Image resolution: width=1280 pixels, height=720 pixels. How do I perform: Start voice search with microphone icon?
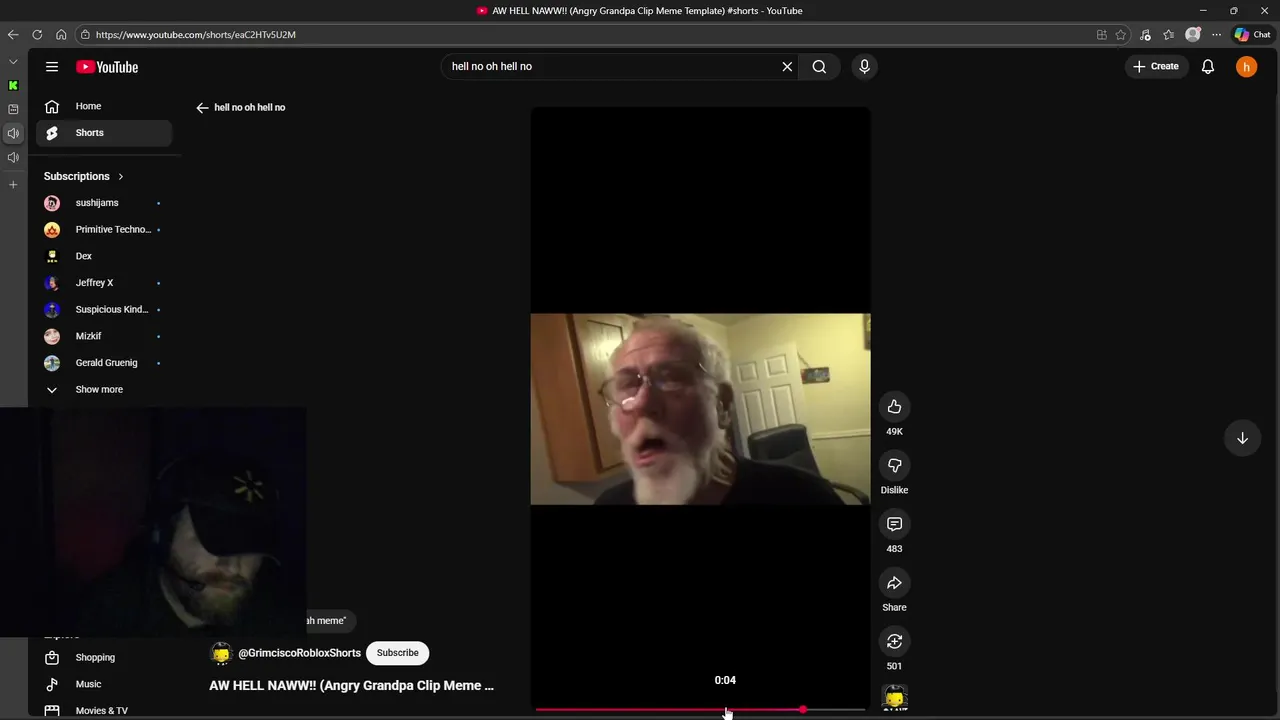(865, 67)
